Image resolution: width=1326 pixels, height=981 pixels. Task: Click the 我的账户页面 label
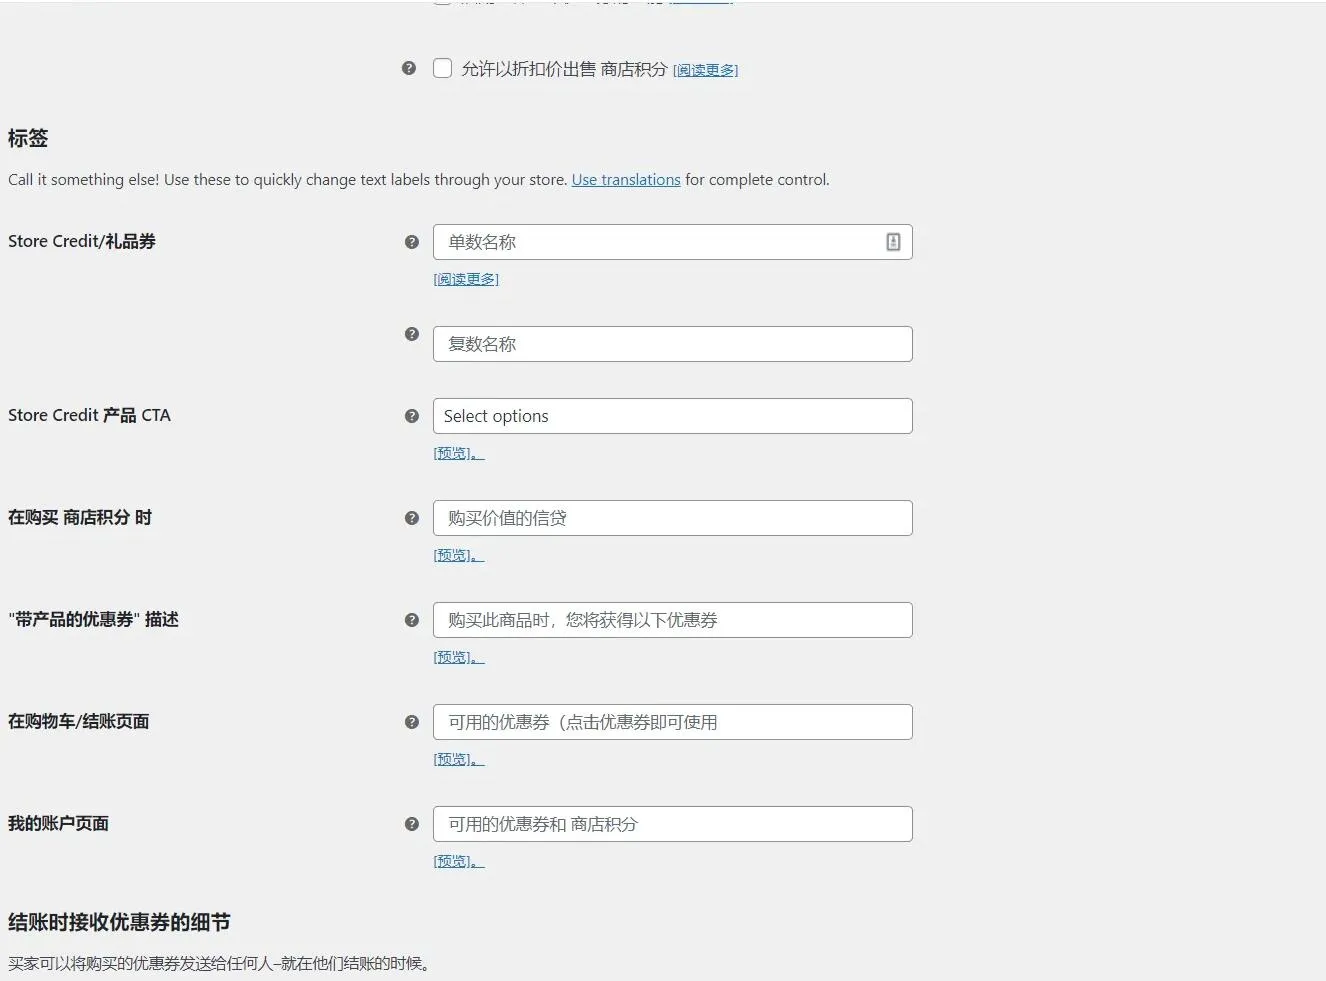58,823
